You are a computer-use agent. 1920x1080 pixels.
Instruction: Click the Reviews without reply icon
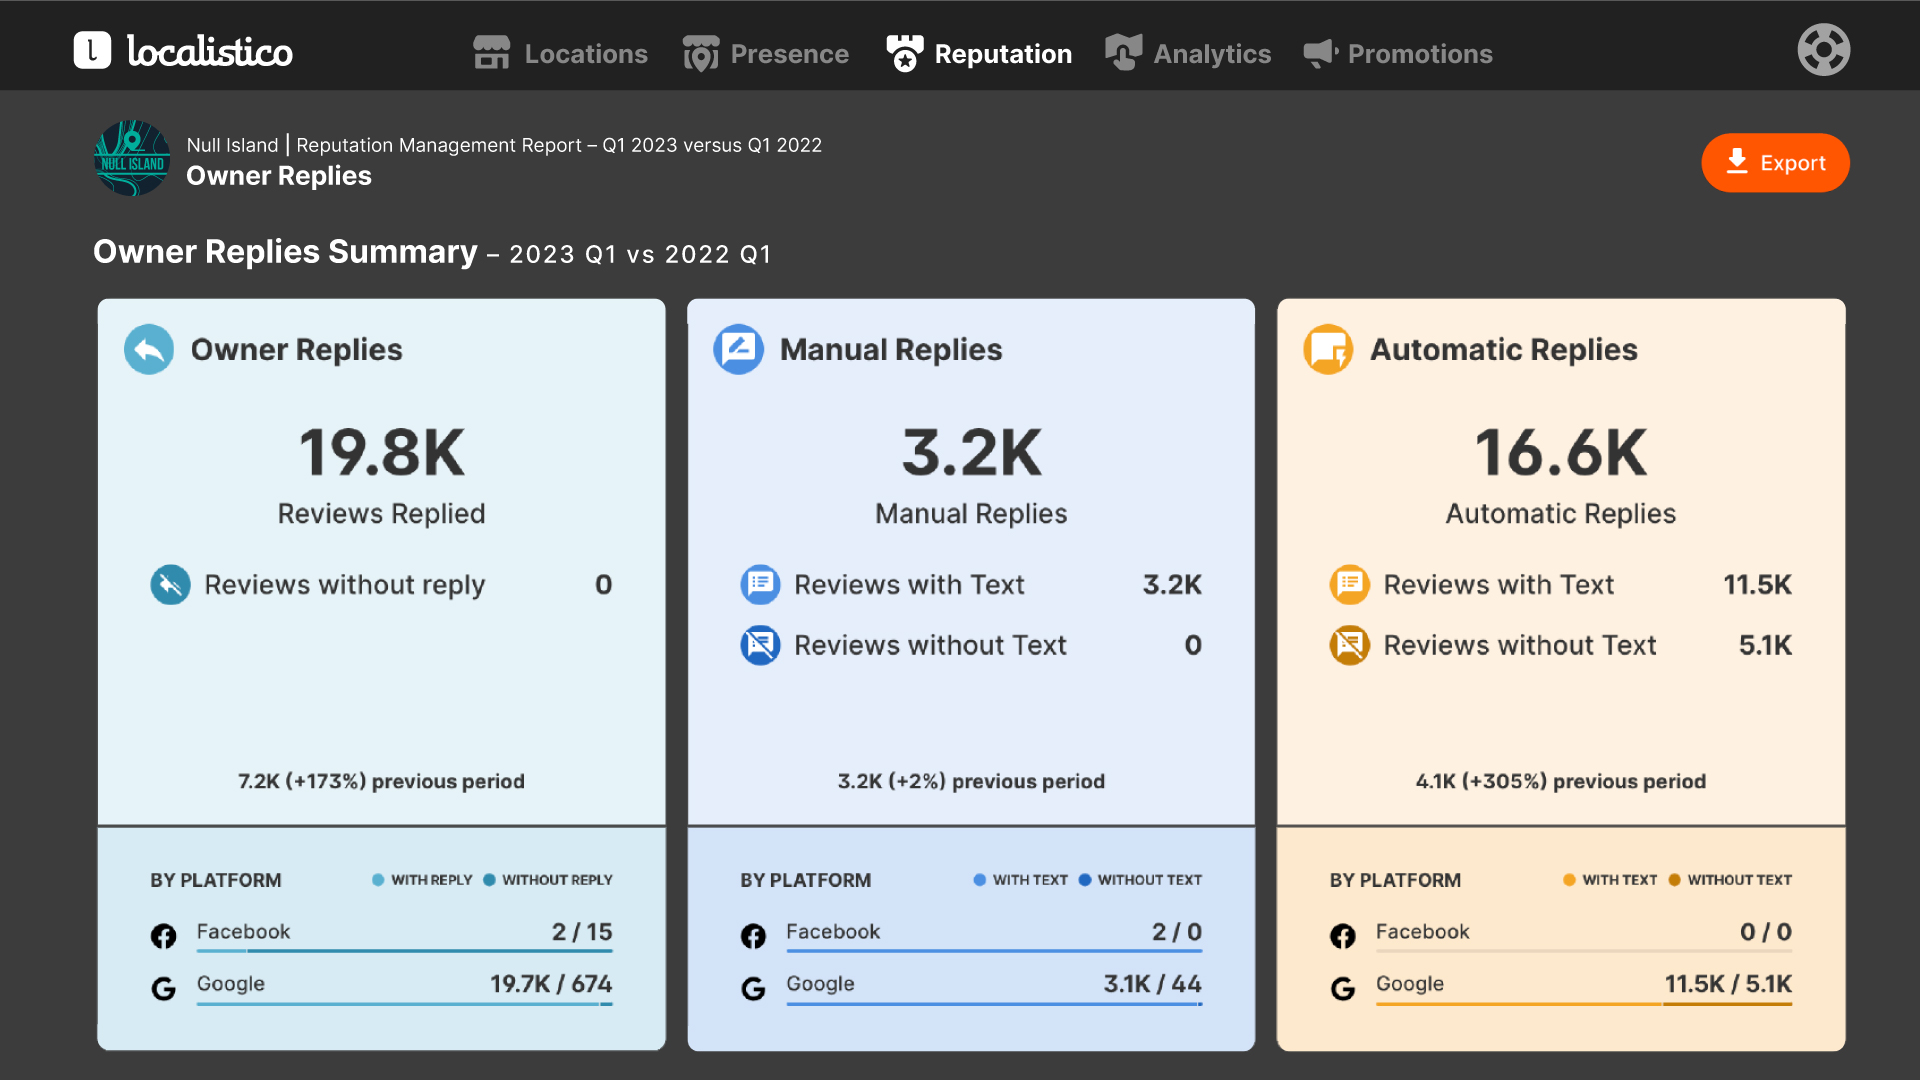point(170,585)
